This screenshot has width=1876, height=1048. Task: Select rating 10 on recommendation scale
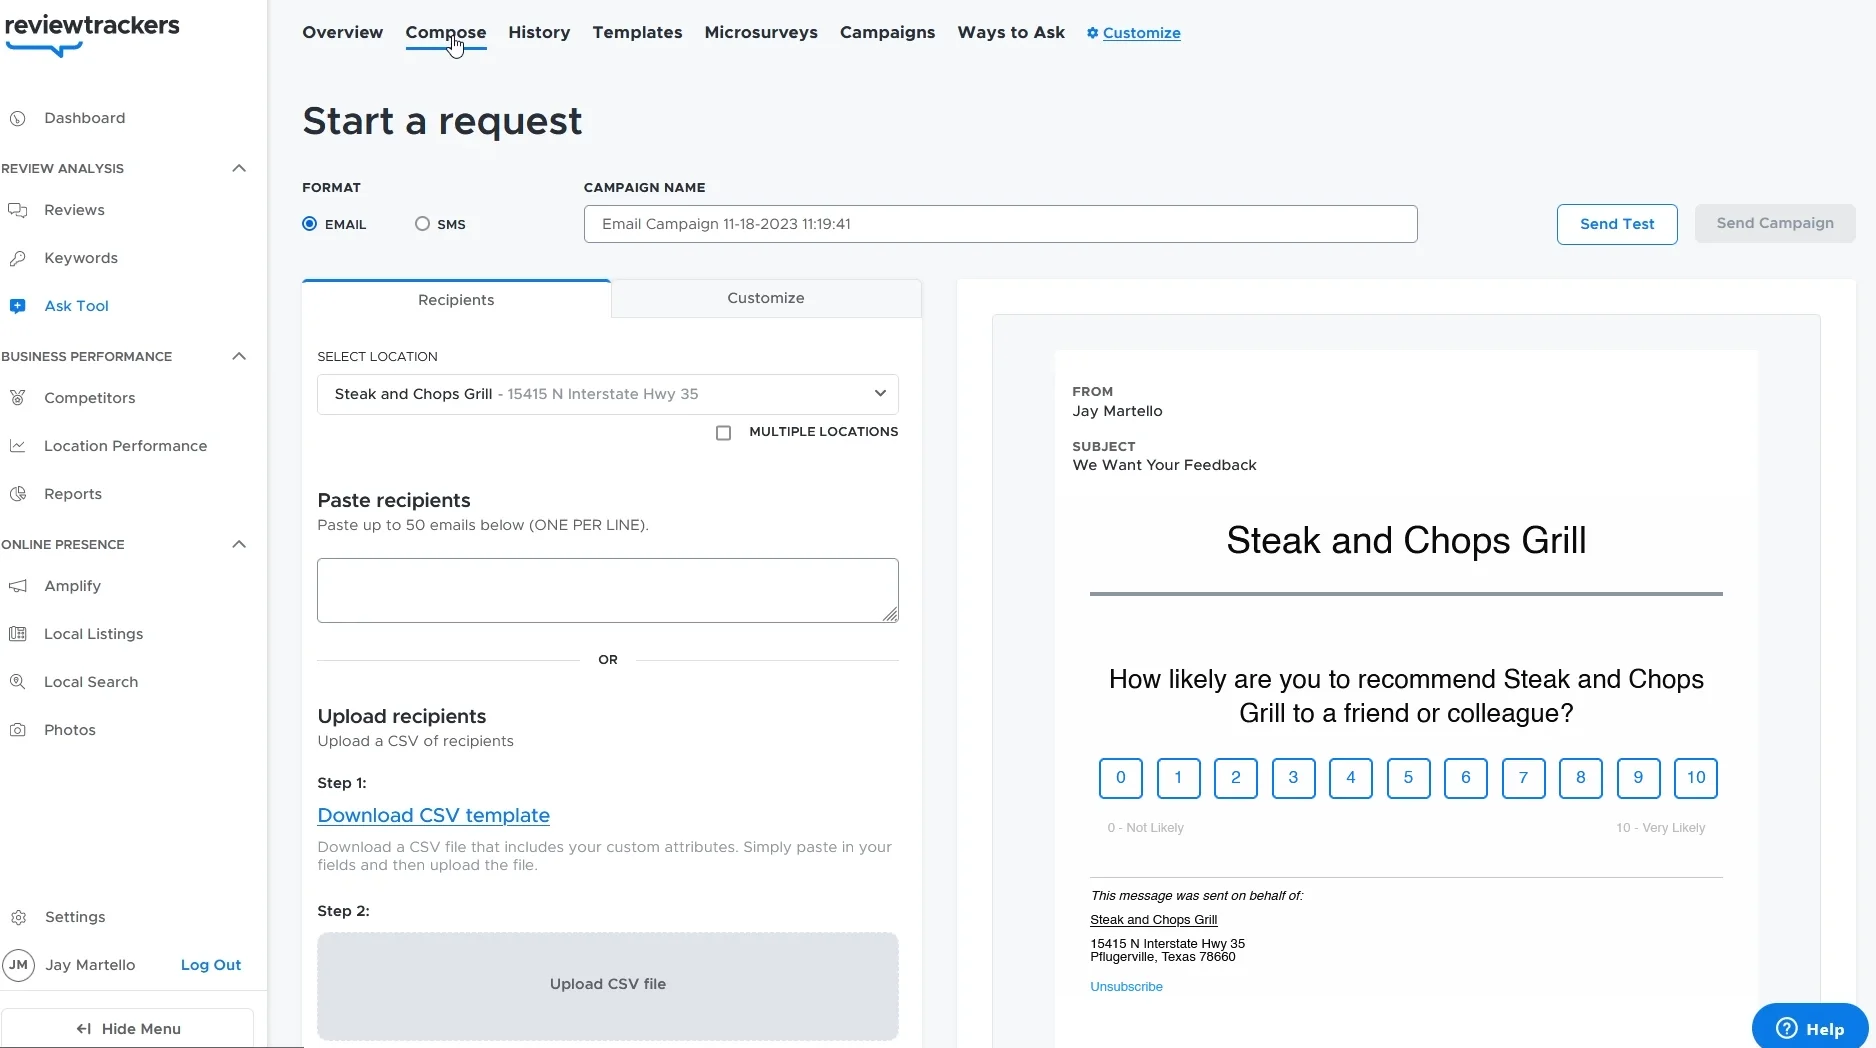coord(1695,778)
